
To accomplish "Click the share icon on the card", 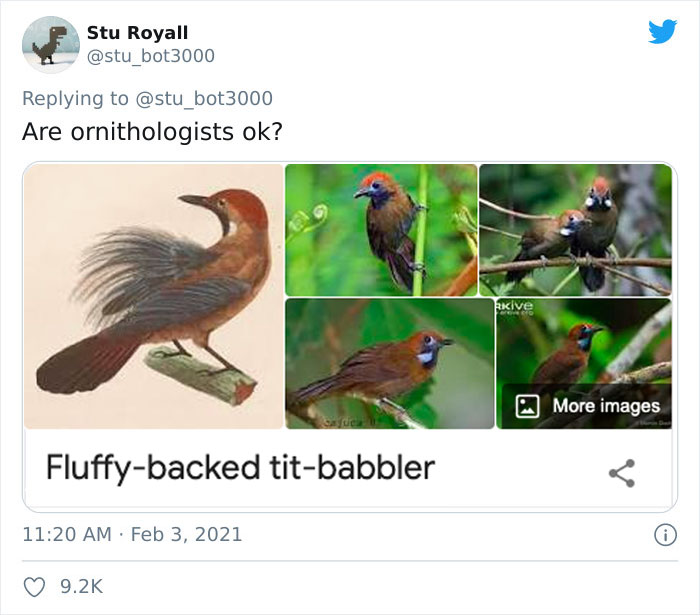I will 622,473.
